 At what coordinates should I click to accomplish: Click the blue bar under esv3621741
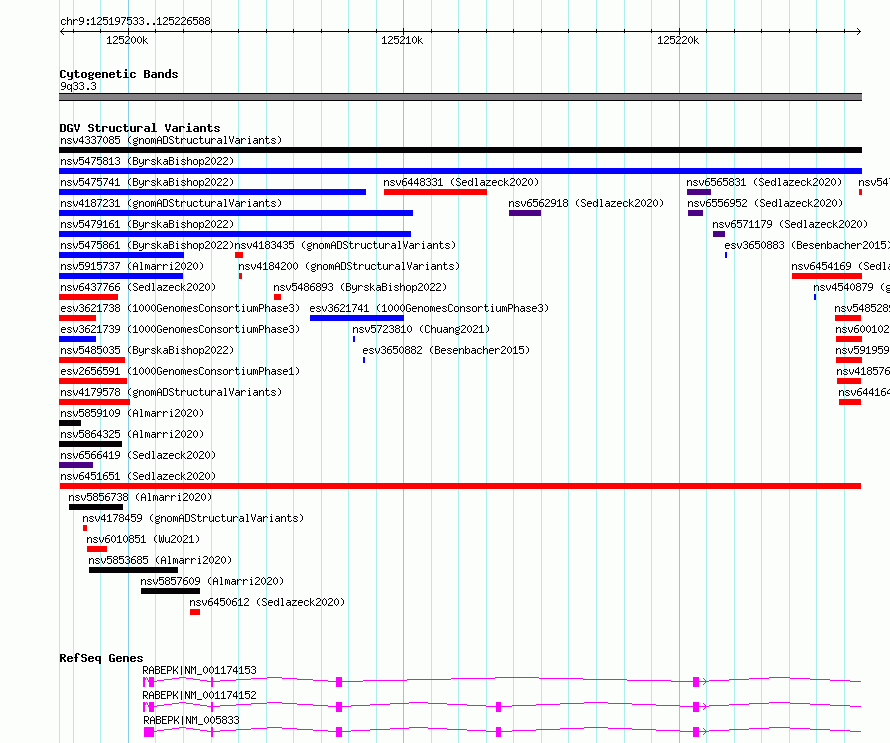pyautogui.click(x=357, y=318)
